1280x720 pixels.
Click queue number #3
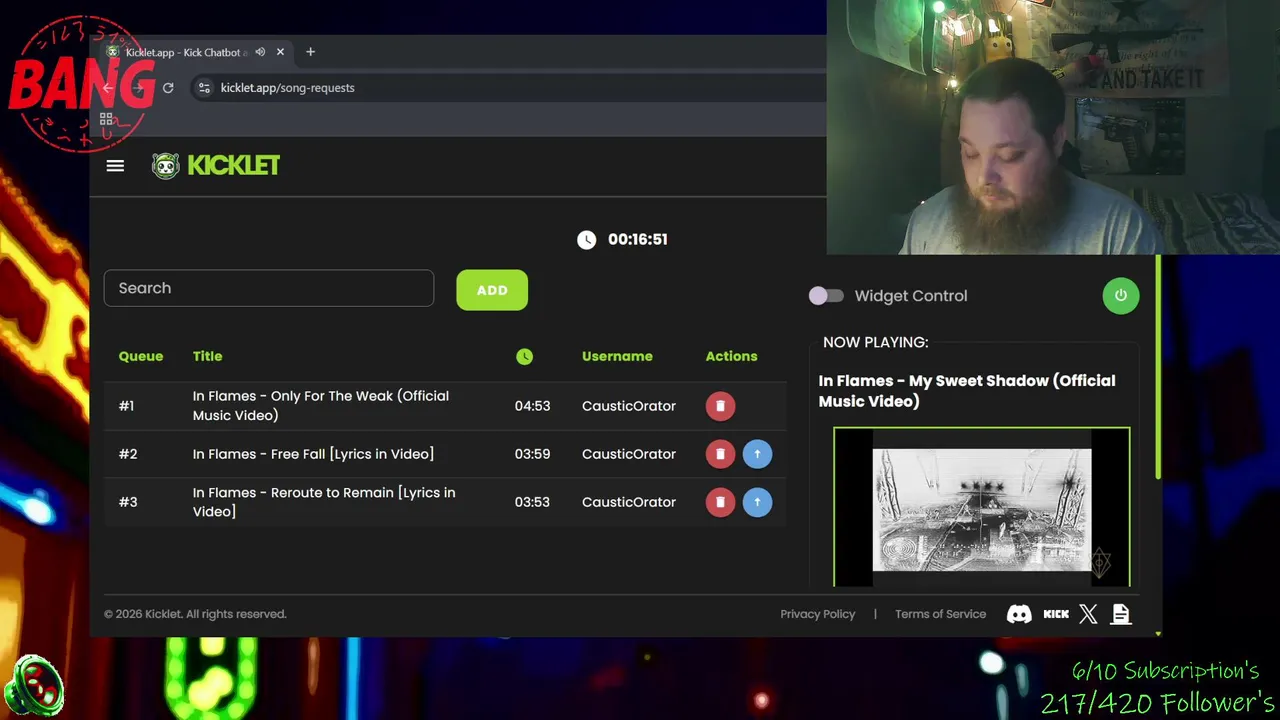click(128, 502)
